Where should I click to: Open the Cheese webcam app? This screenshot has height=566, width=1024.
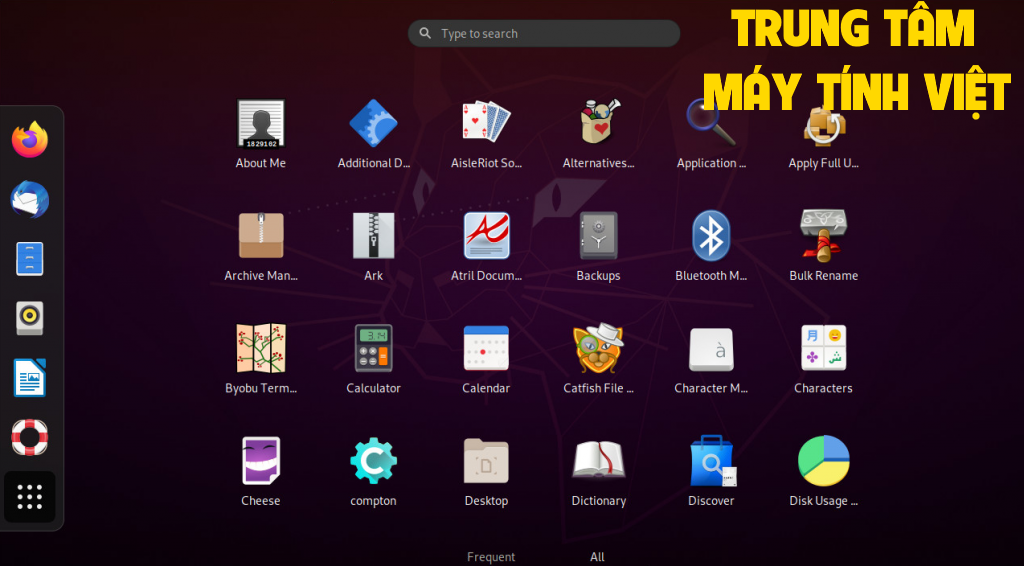(261, 462)
